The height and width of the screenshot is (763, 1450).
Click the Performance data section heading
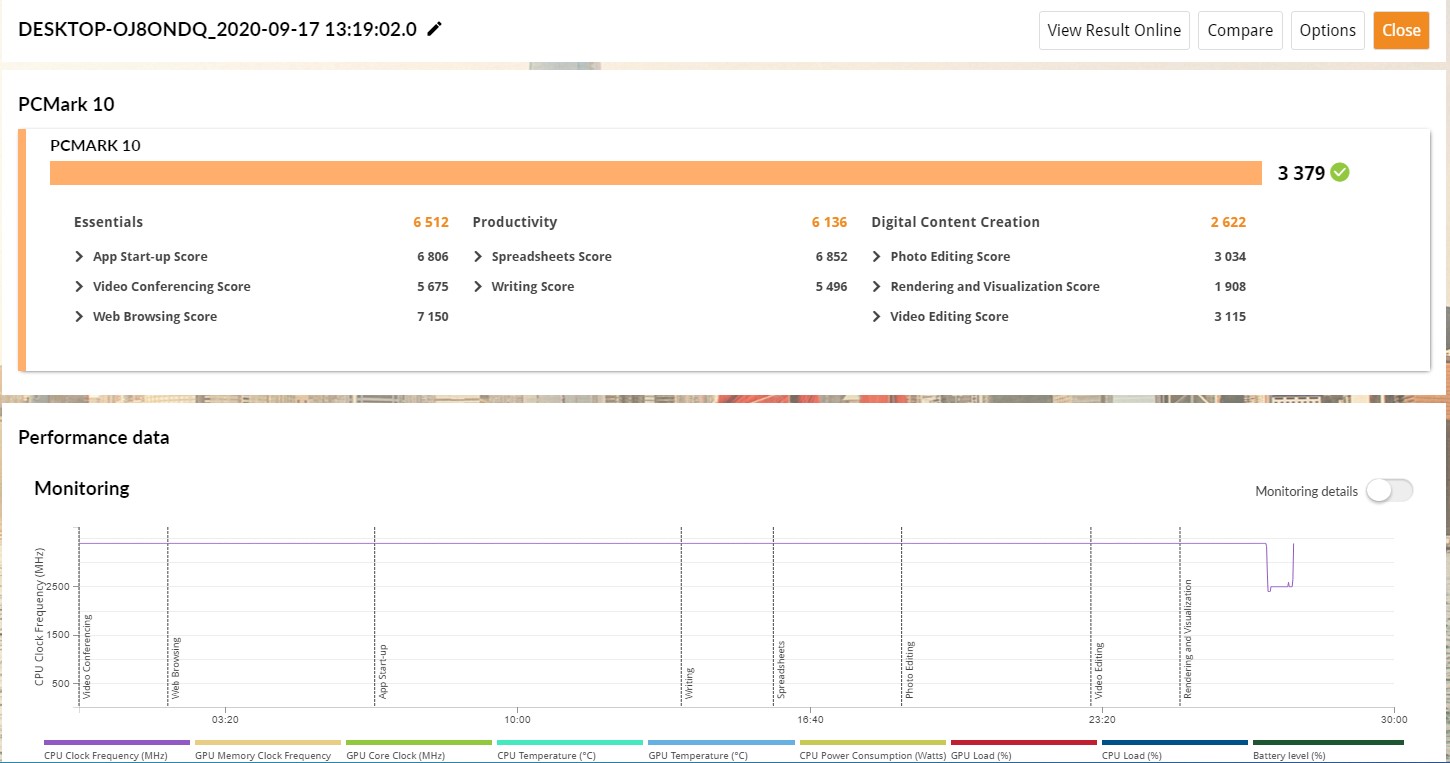94,438
